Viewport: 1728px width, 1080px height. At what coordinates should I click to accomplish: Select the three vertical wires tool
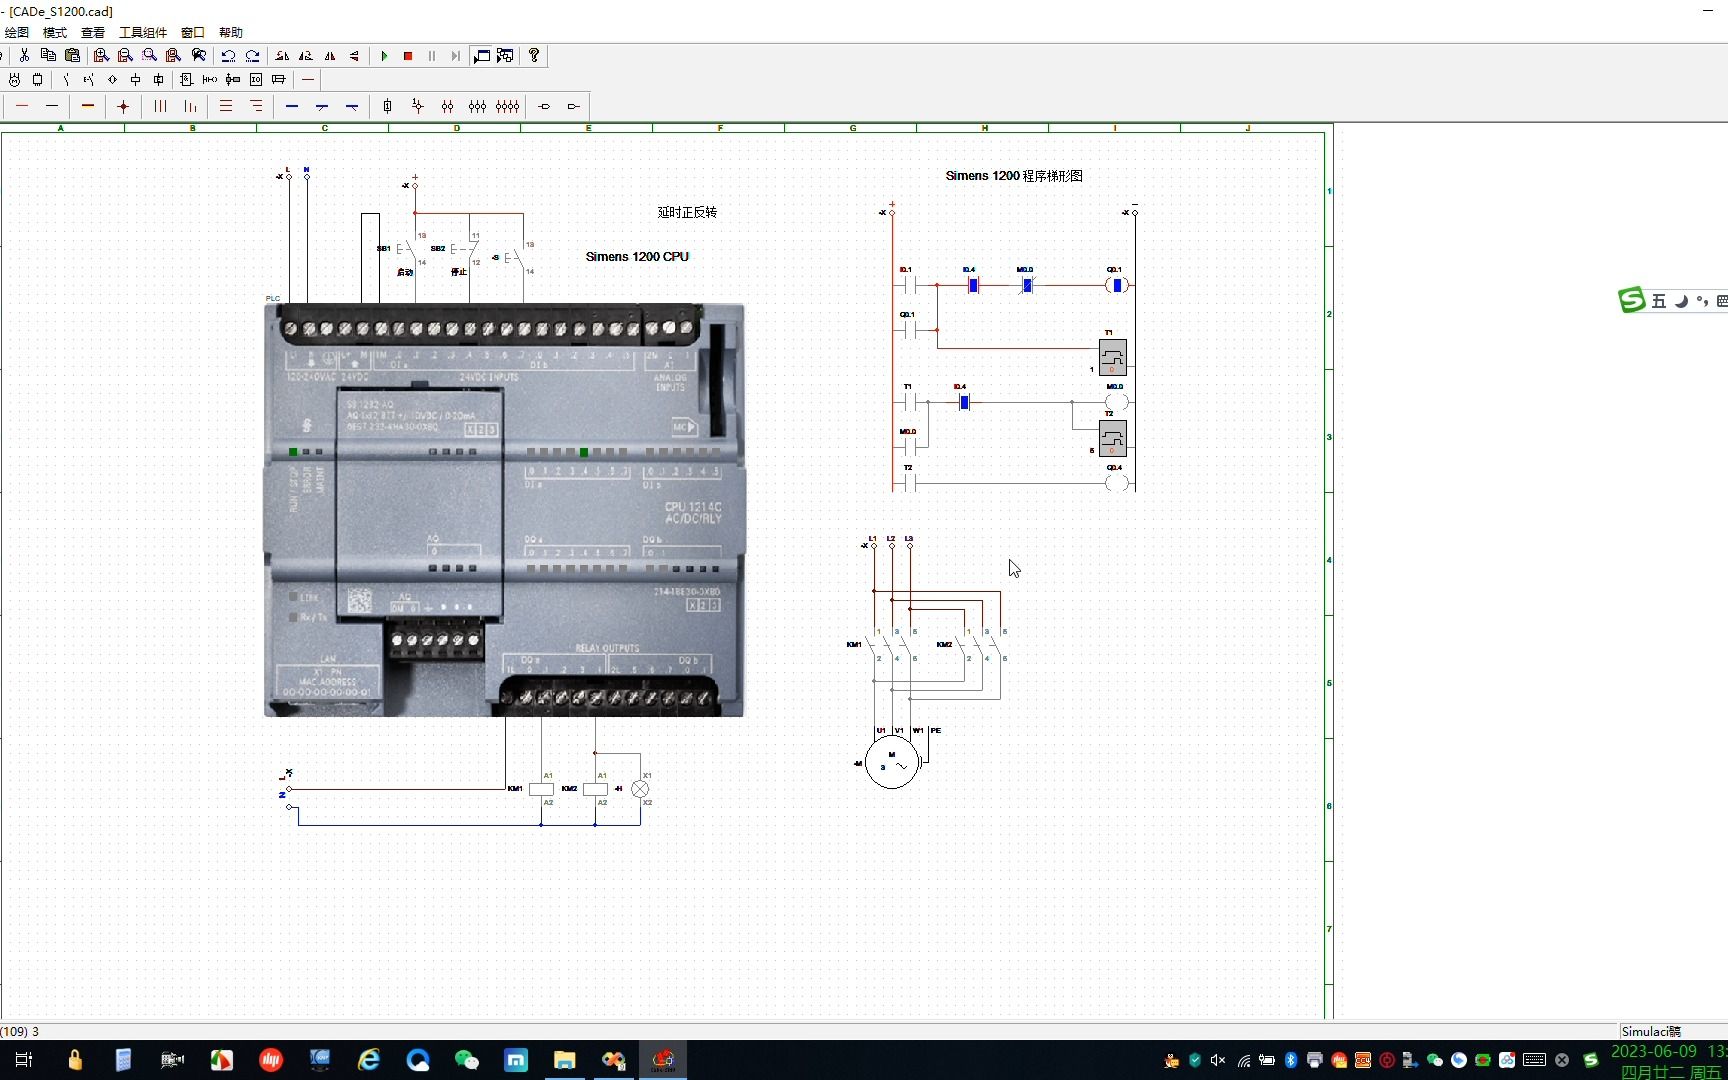(x=160, y=106)
